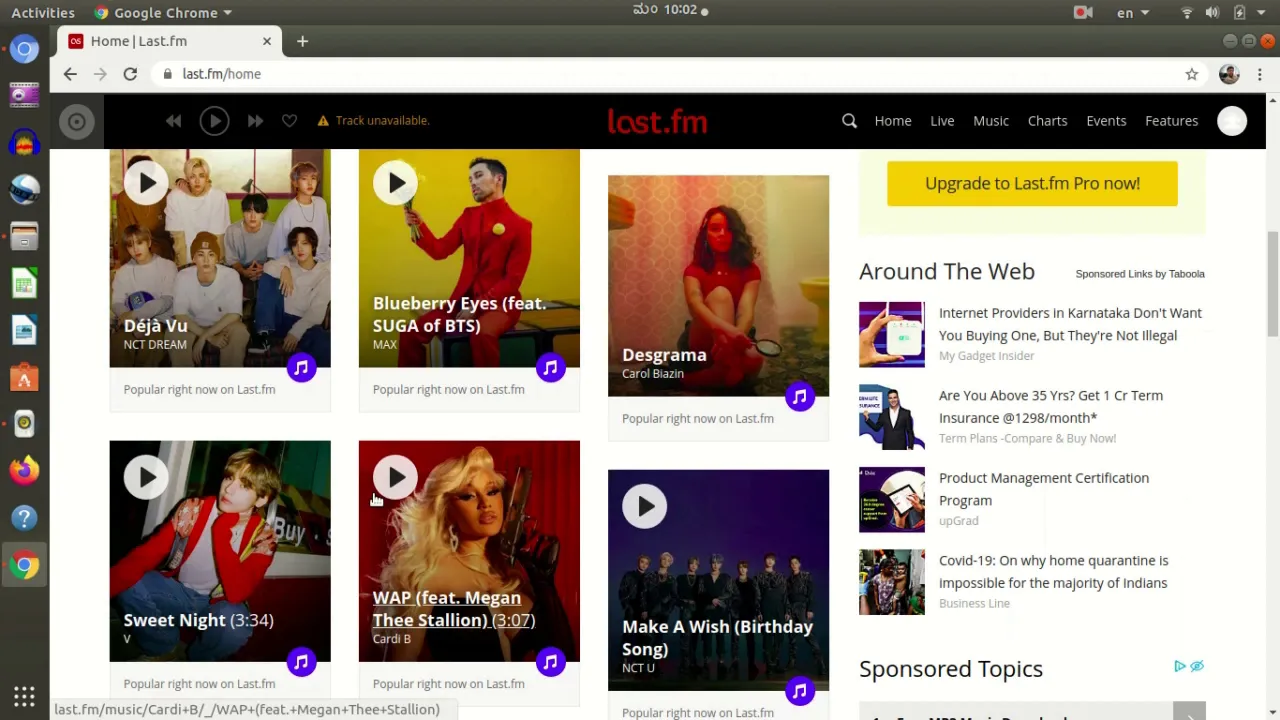Go back in Chrome browser
The image size is (1280, 720).
70,74
